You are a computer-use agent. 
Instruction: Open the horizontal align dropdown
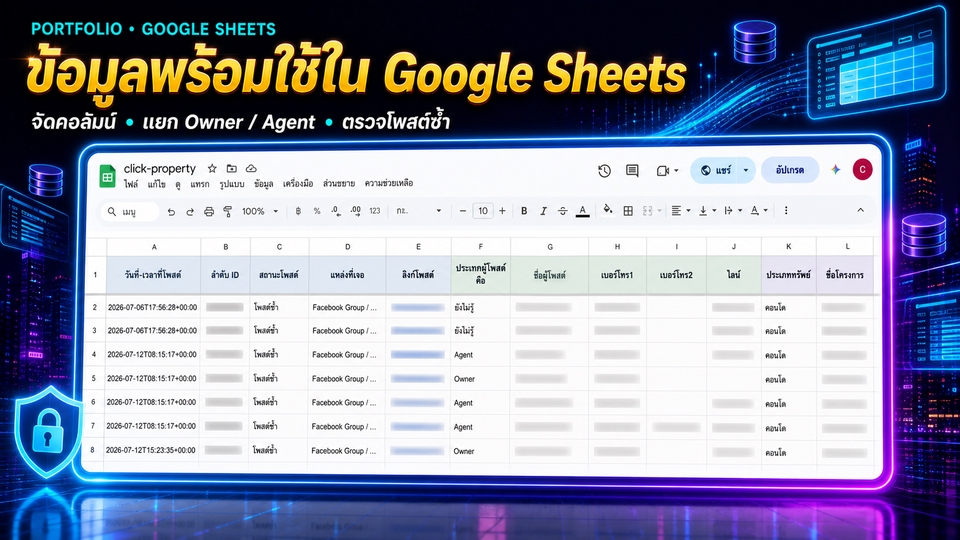pos(680,211)
